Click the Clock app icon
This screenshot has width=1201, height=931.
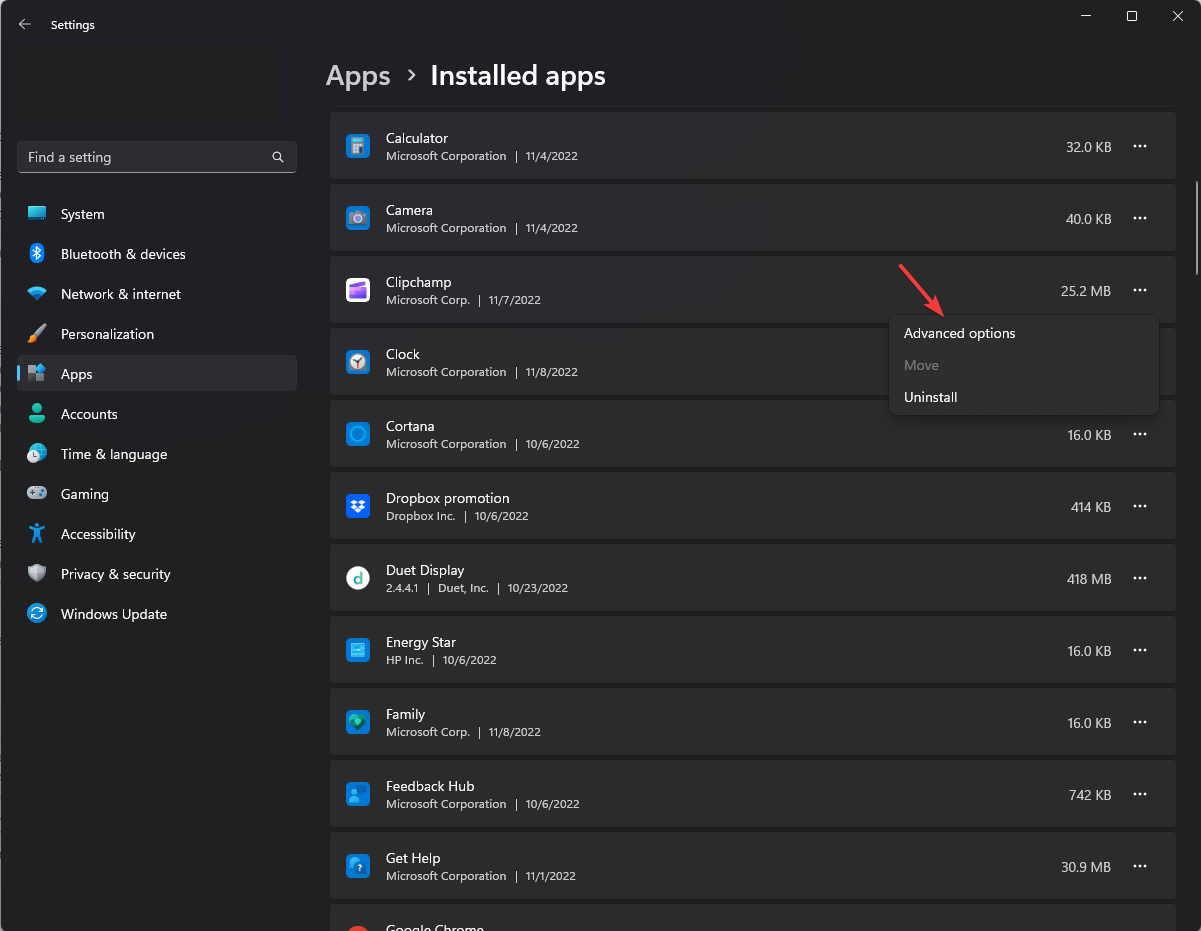358,362
